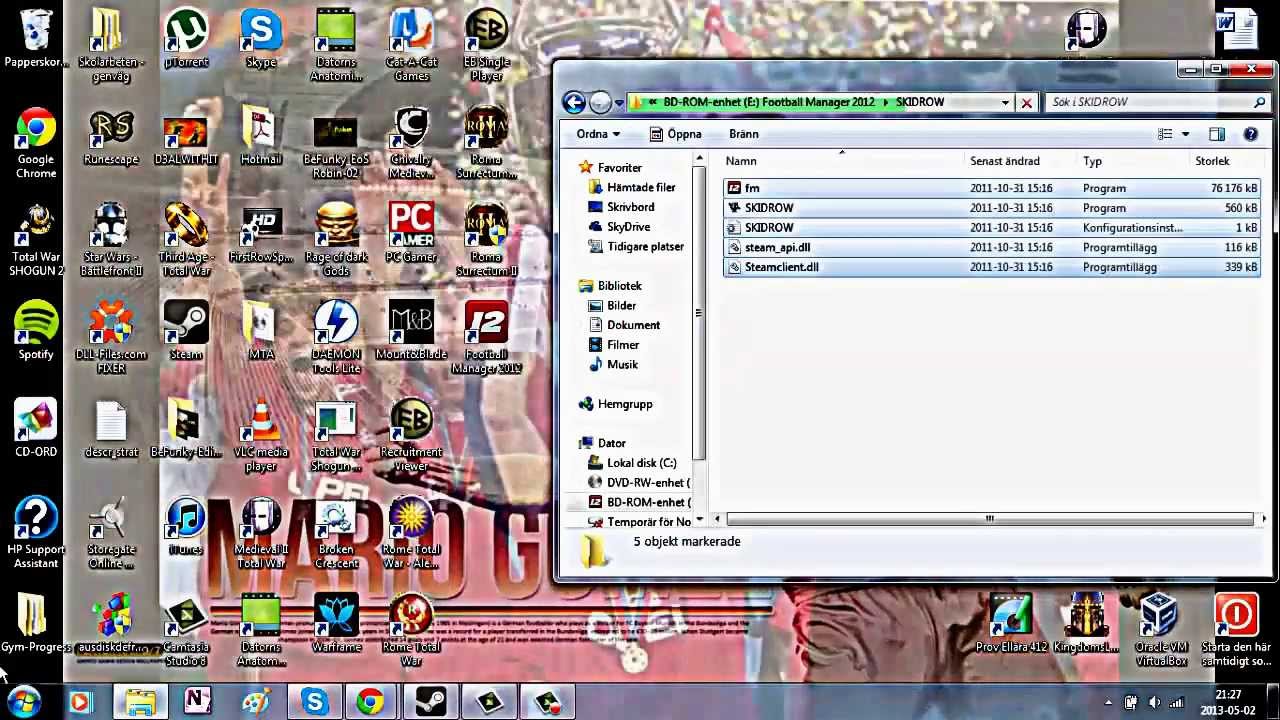1280x720 pixels.
Task: Open Oracle VM VirtualBox shortcut
Action: point(1161,631)
